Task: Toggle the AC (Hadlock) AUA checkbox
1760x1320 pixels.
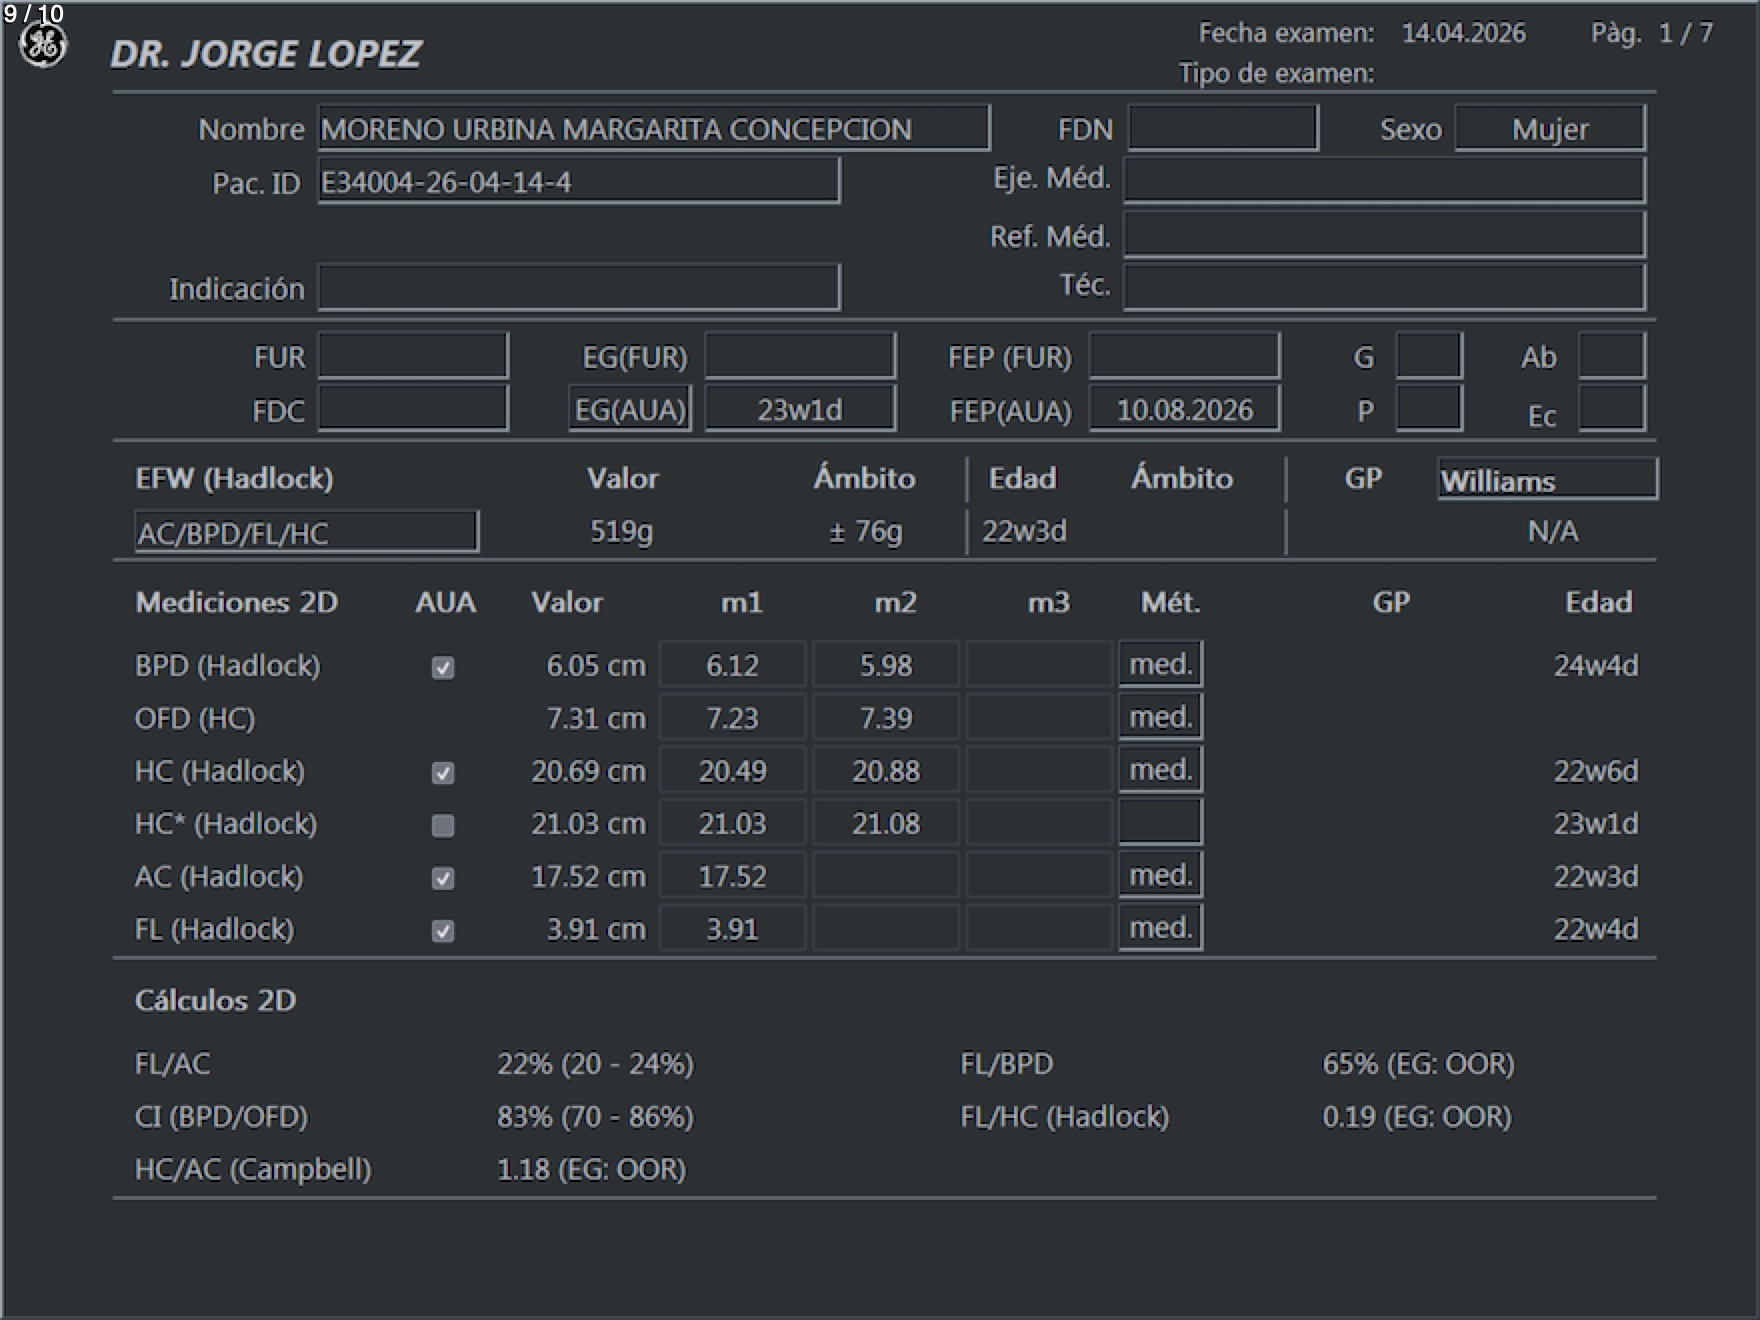Action: pyautogui.click(x=443, y=878)
